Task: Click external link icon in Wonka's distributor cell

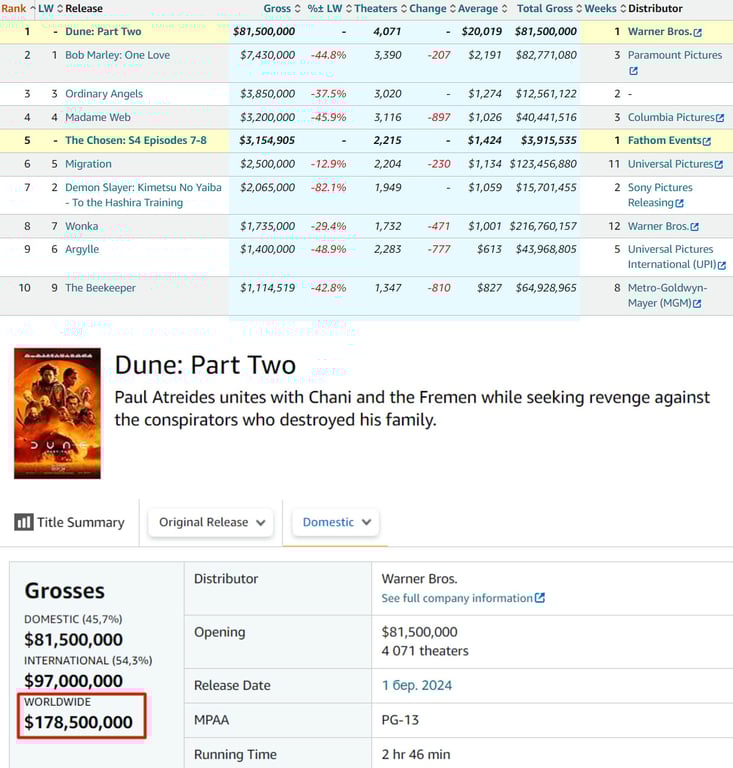Action: click(694, 227)
